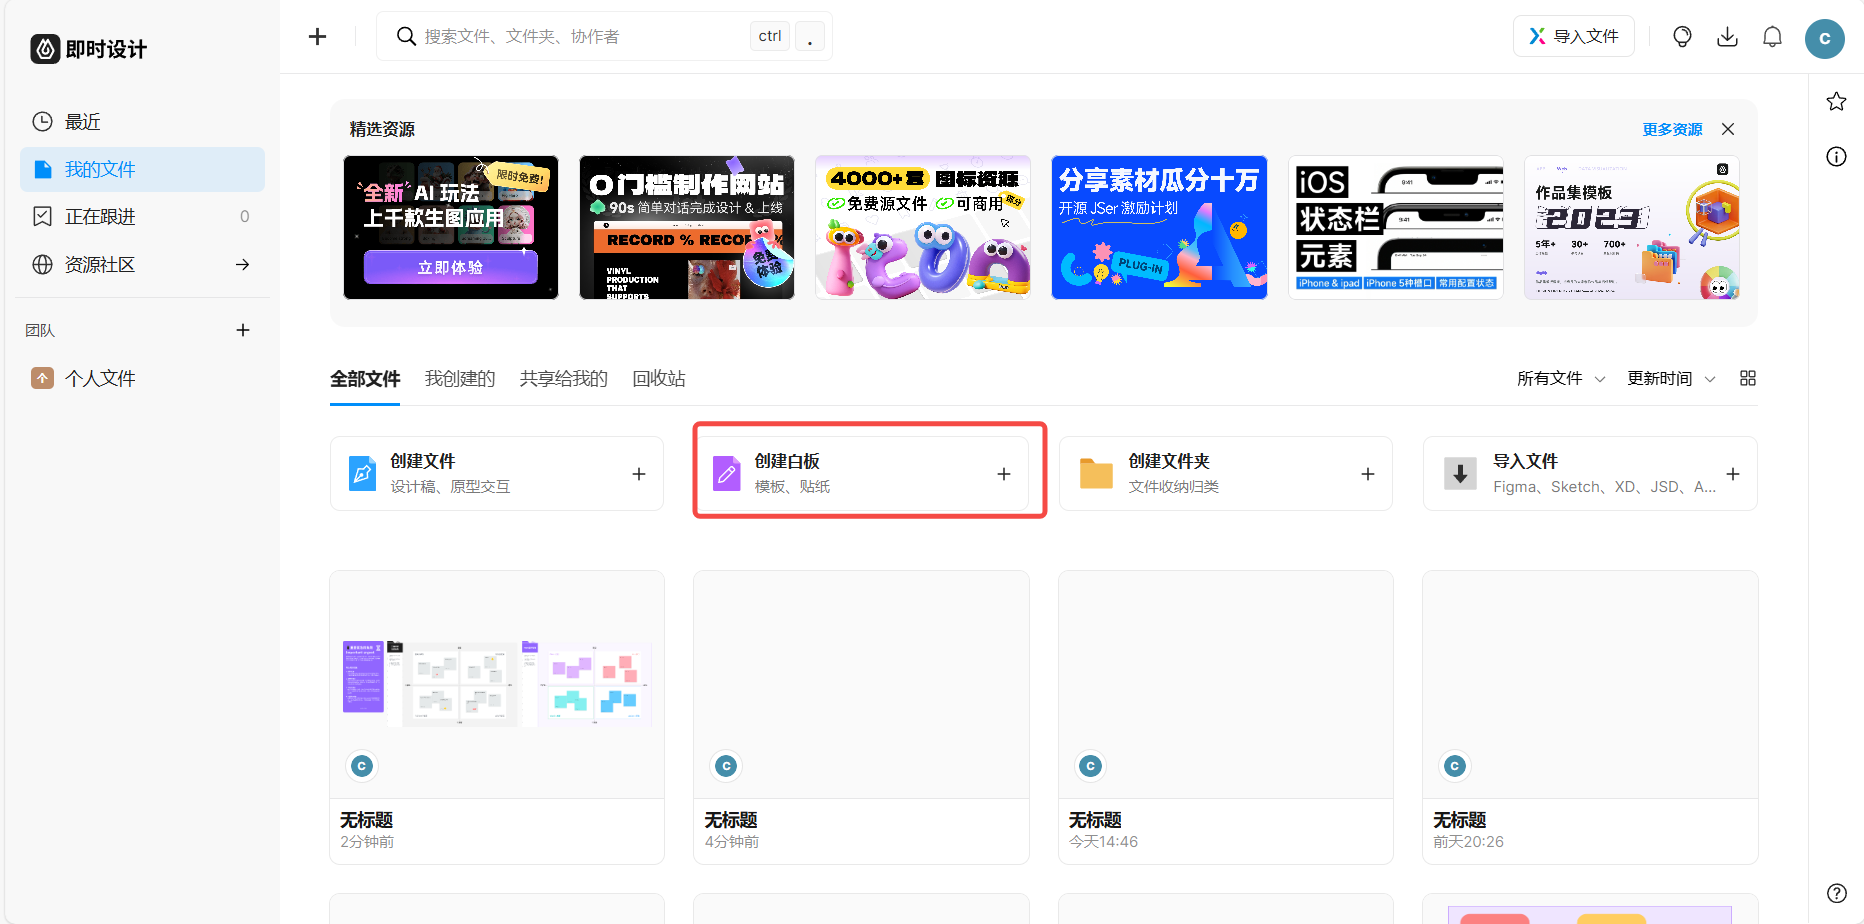Click the bookmark icon beside 正在跟进
Screen dimensions: 1864x924
pos(42,216)
